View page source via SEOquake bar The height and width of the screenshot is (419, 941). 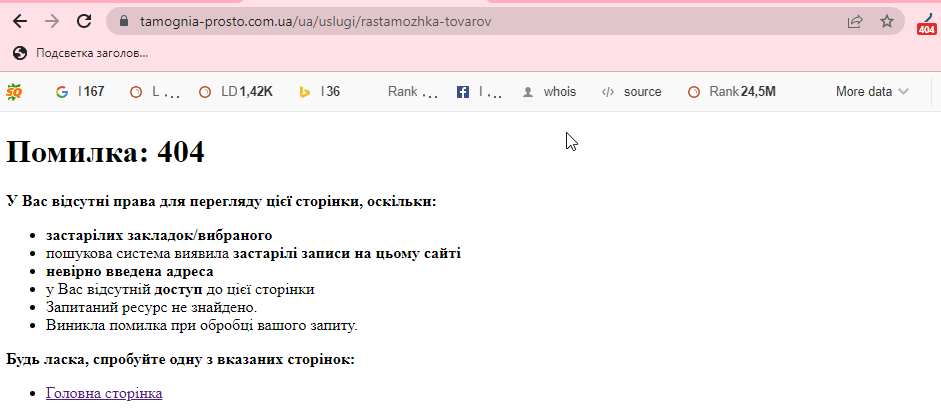[631, 92]
